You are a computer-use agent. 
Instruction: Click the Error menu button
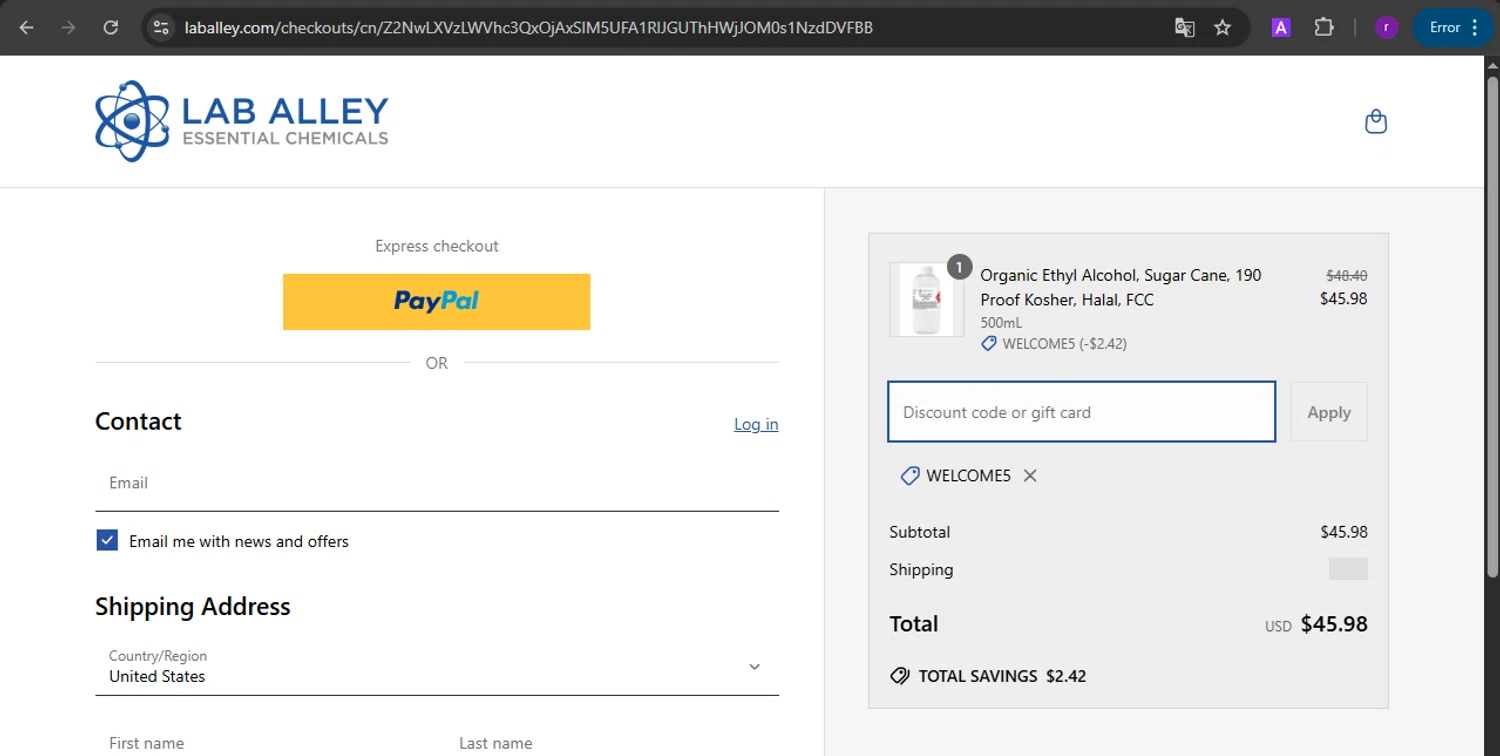[x=1454, y=28]
